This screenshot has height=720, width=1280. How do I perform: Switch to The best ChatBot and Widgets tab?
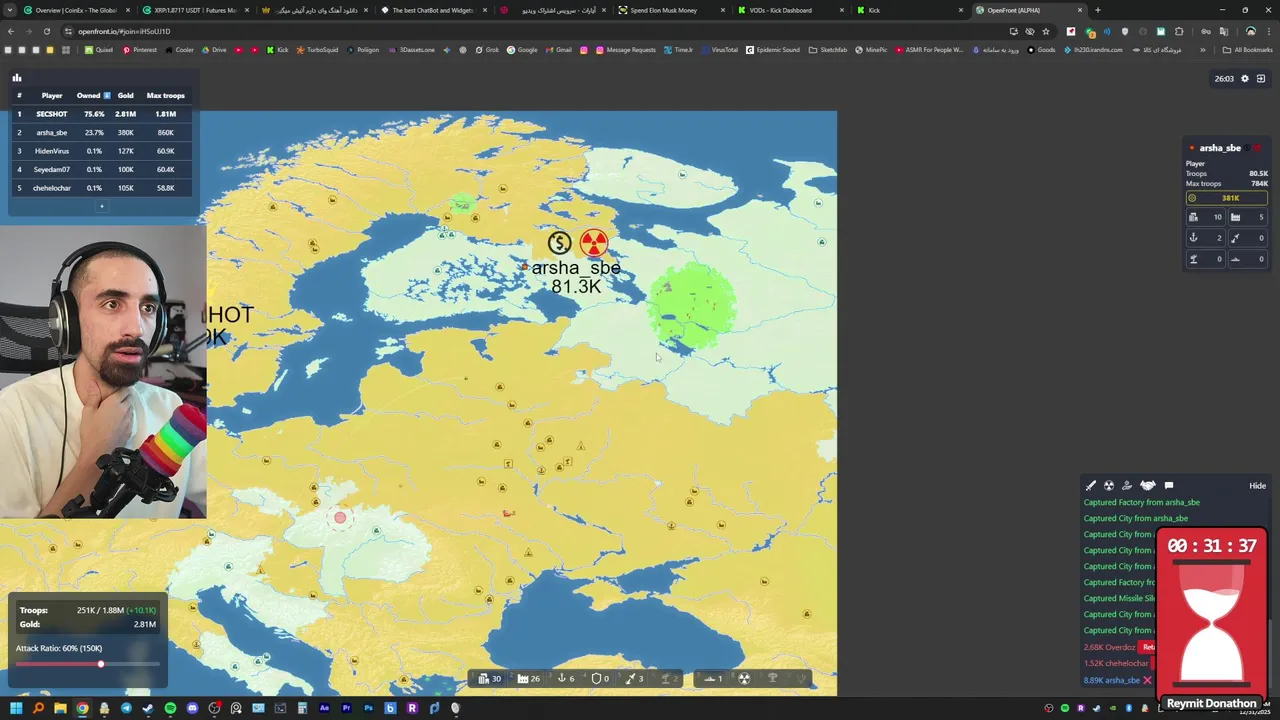[x=432, y=10]
